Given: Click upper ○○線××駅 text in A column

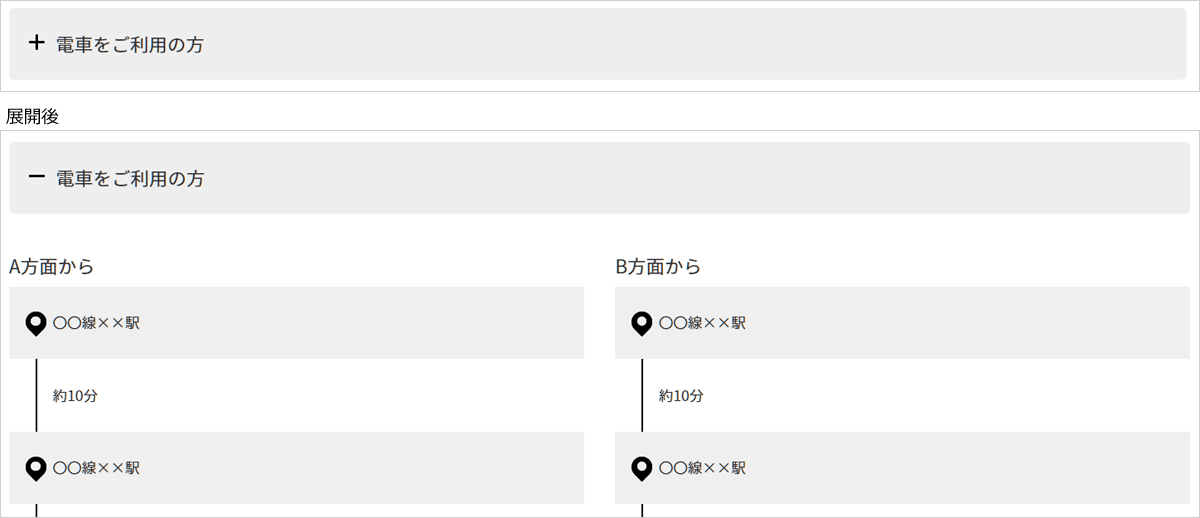Looking at the screenshot, I should 96,323.
